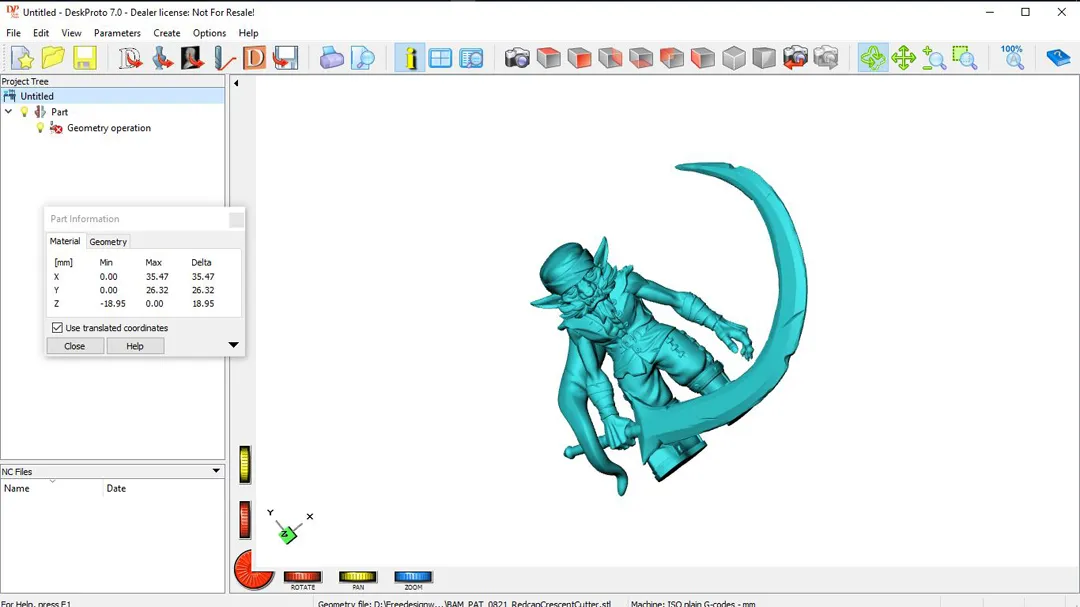This screenshot has width=1080, height=607.
Task: Expand Part Information with the black down arrow
Action: 233,344
